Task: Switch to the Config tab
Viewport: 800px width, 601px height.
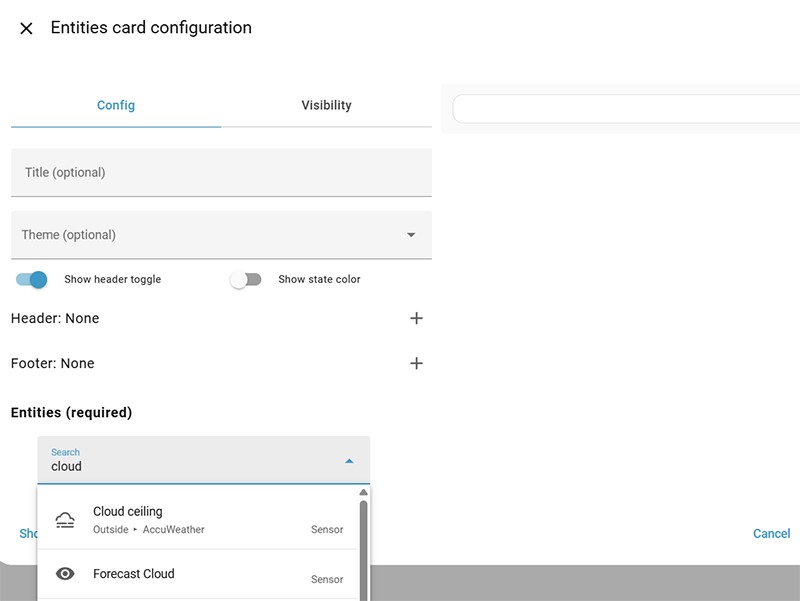Action: click(116, 105)
